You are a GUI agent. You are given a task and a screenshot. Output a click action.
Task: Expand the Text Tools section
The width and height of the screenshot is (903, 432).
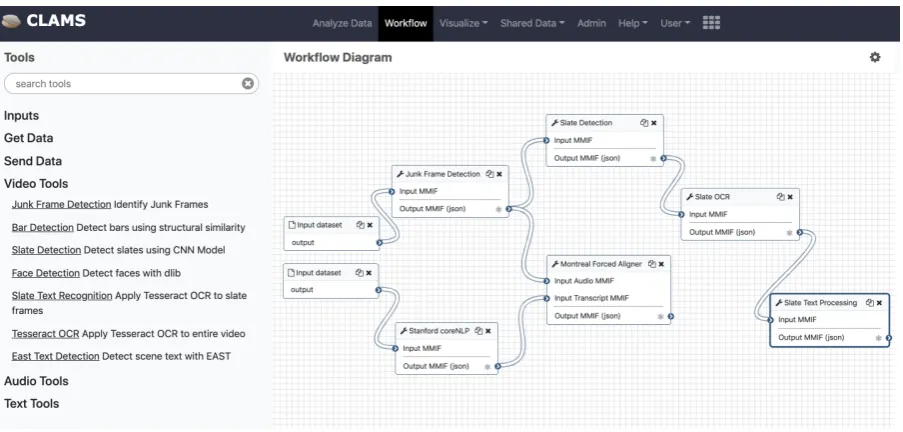coord(31,404)
